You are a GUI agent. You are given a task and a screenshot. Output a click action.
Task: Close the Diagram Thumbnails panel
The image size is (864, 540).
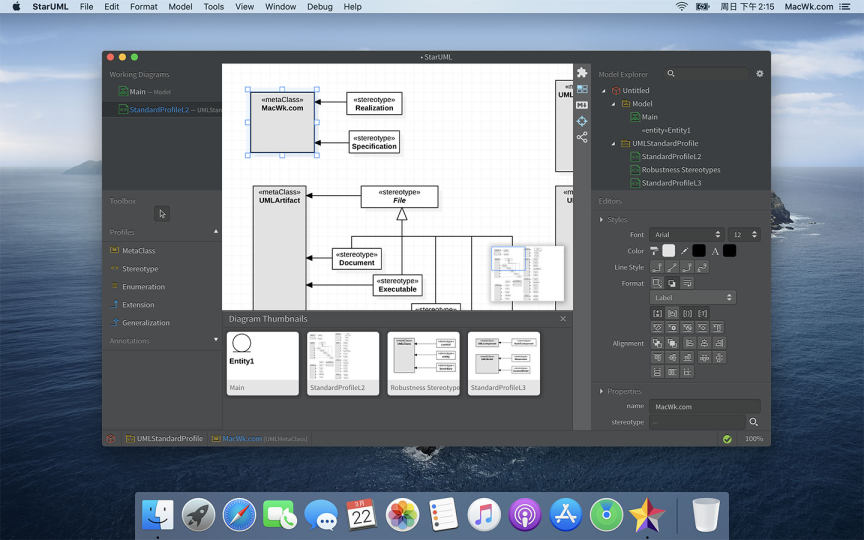click(562, 319)
